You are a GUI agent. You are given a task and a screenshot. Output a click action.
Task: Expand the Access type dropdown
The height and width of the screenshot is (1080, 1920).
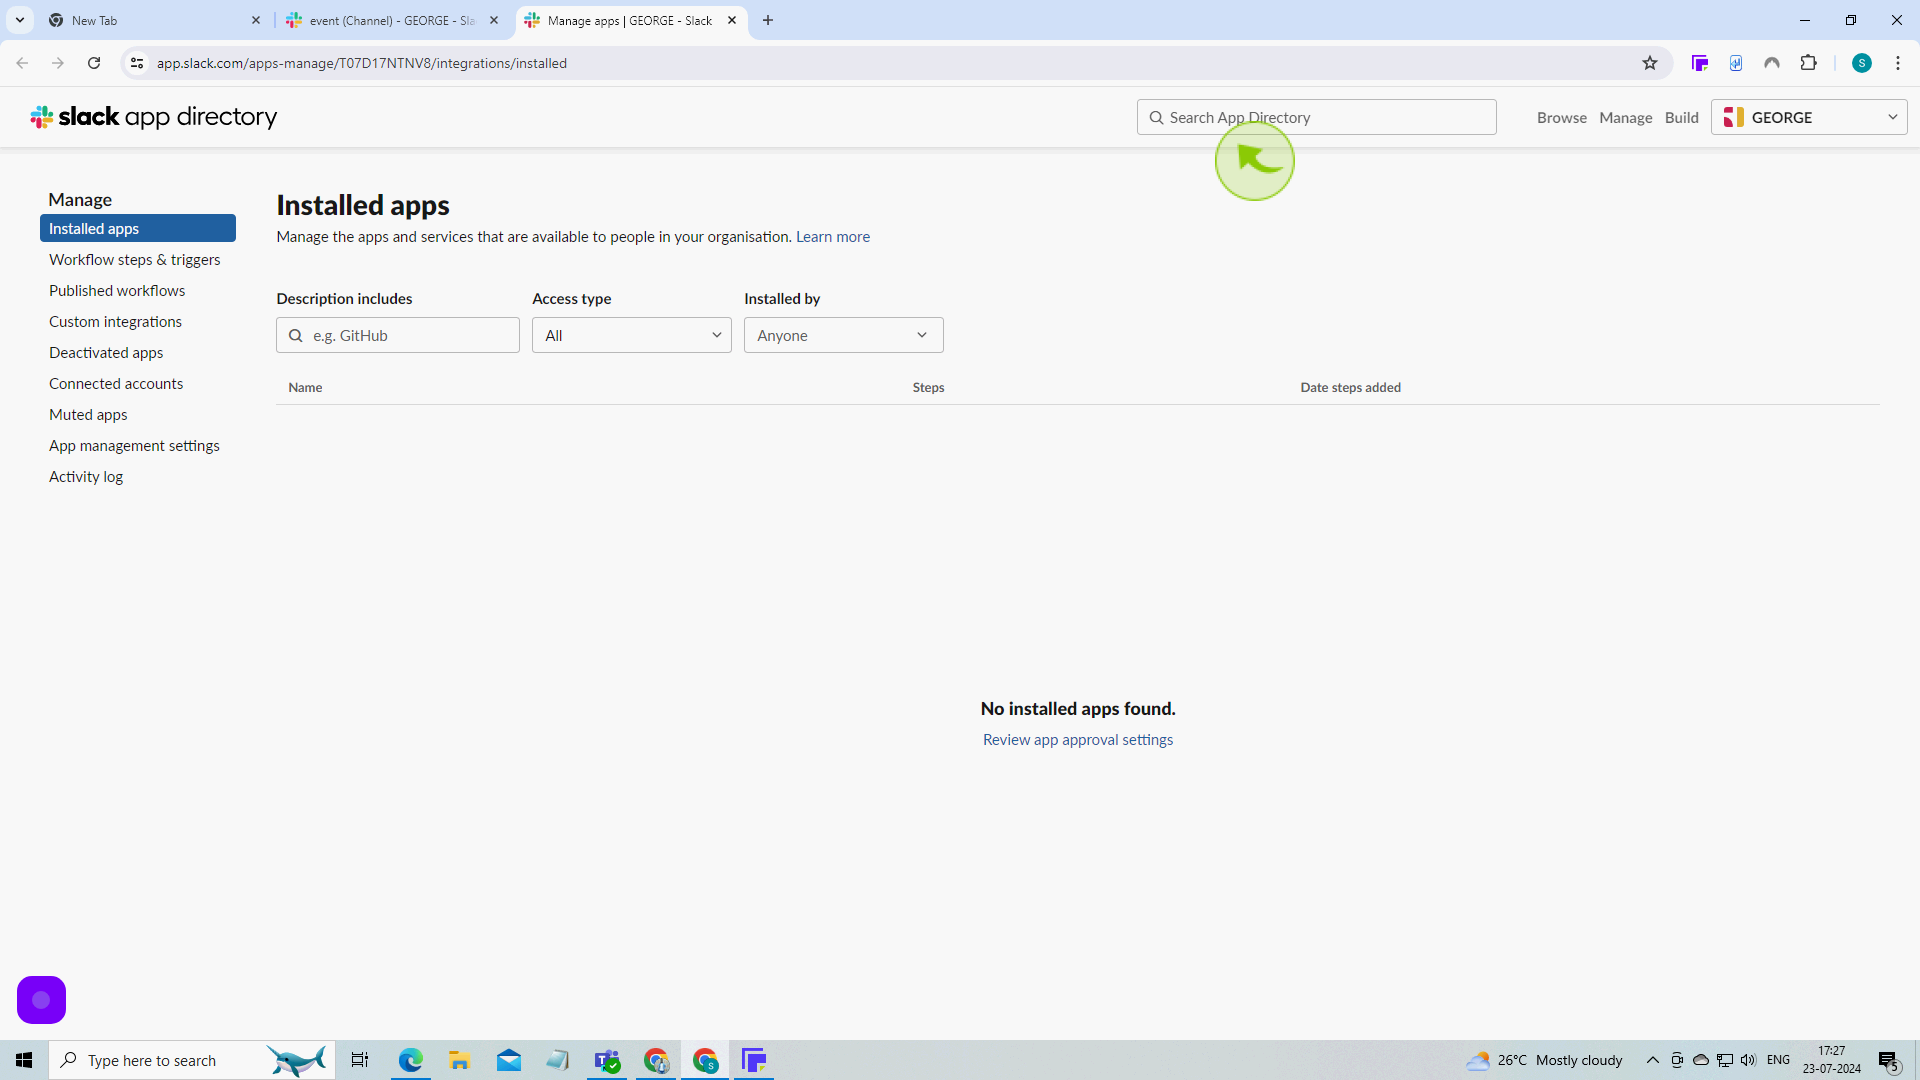632,335
